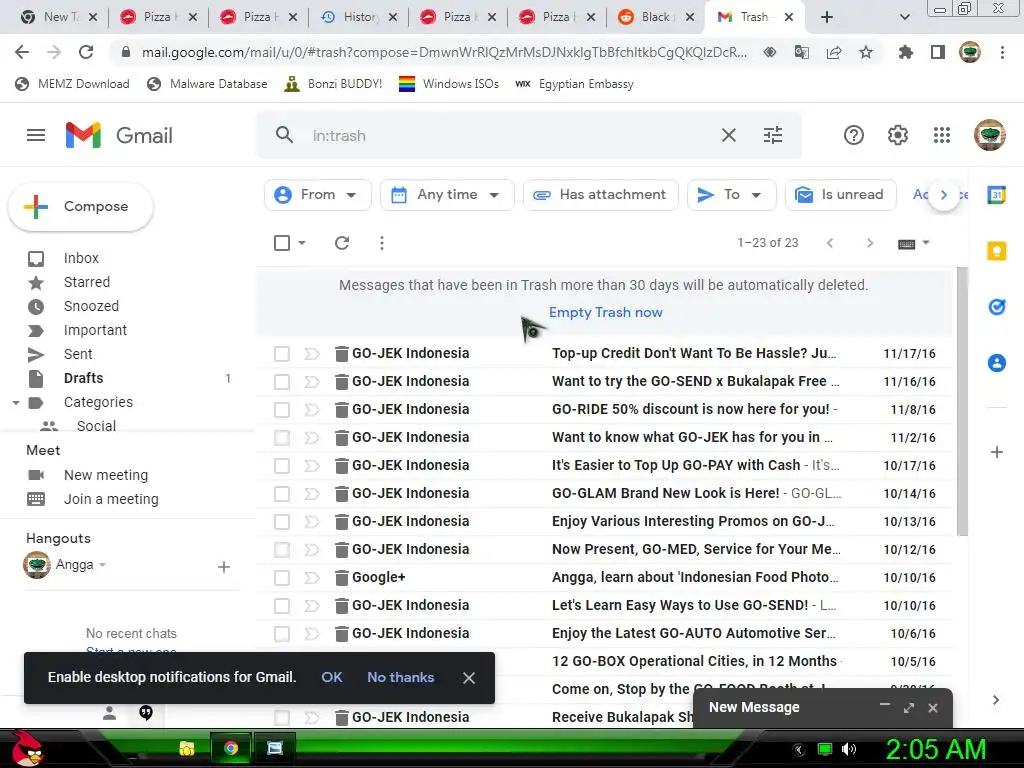The width and height of the screenshot is (1024, 768).
Task: Open Google Keep side panel icon
Action: pyautogui.click(x=997, y=251)
